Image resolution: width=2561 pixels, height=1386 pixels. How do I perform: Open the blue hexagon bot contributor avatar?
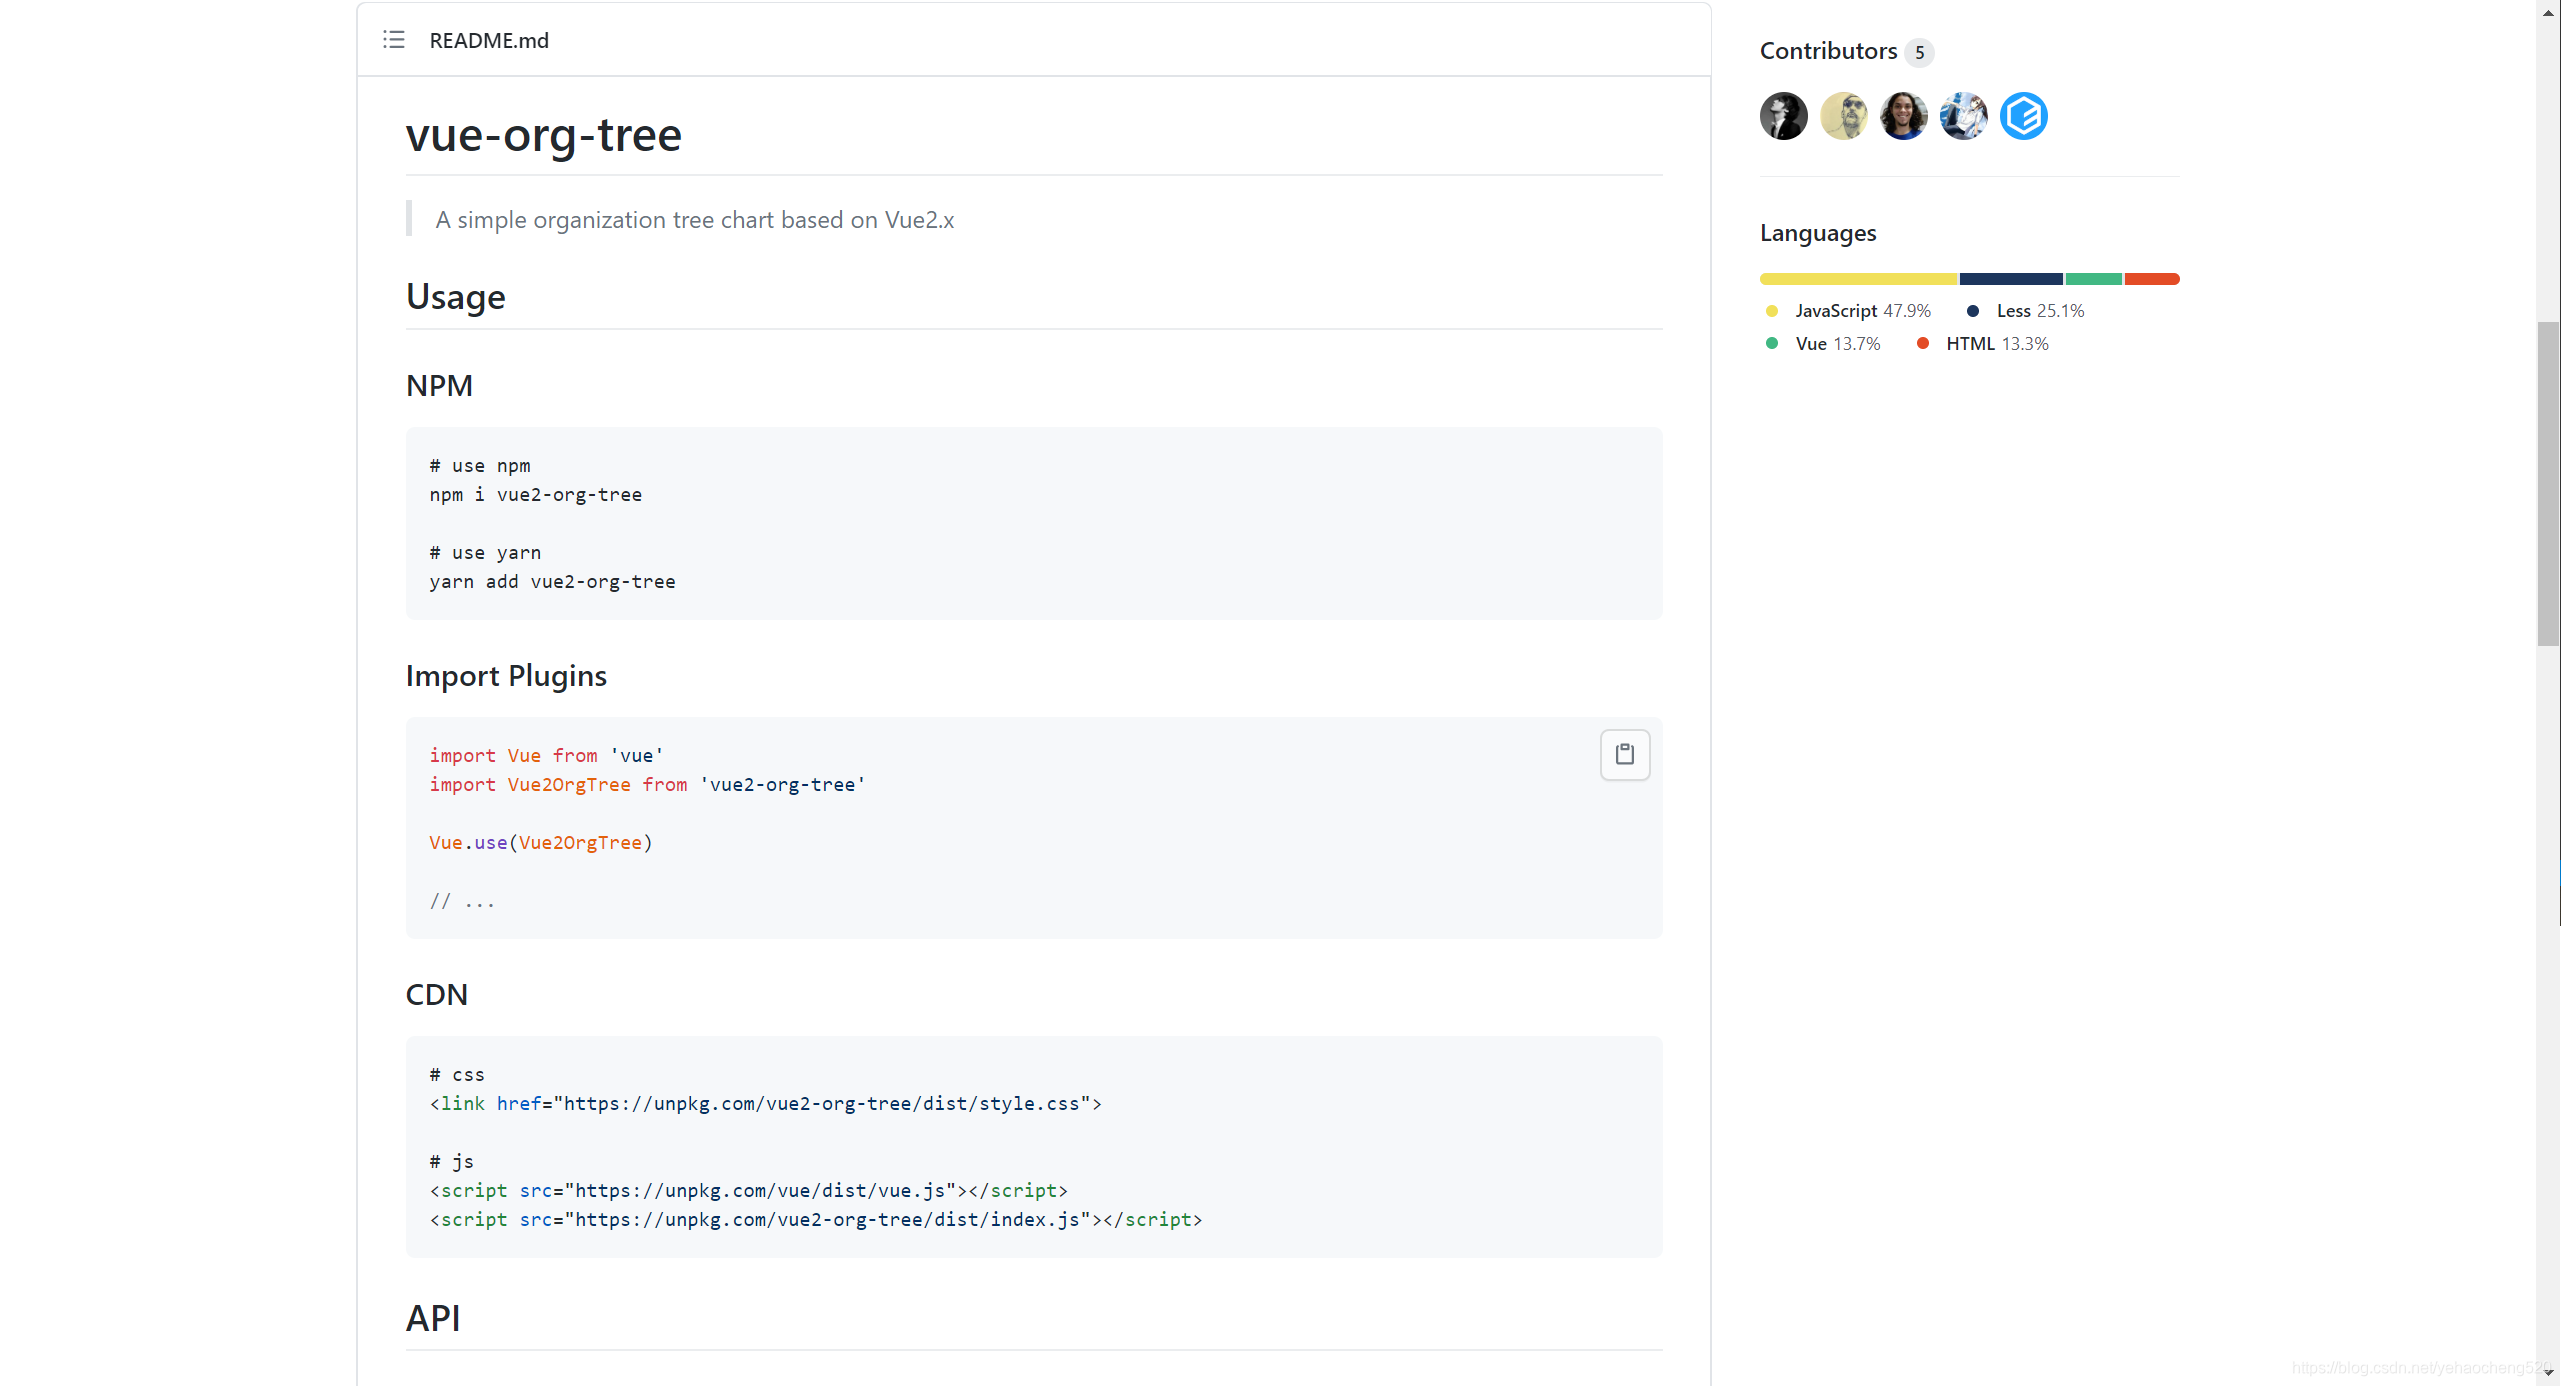tap(2023, 116)
